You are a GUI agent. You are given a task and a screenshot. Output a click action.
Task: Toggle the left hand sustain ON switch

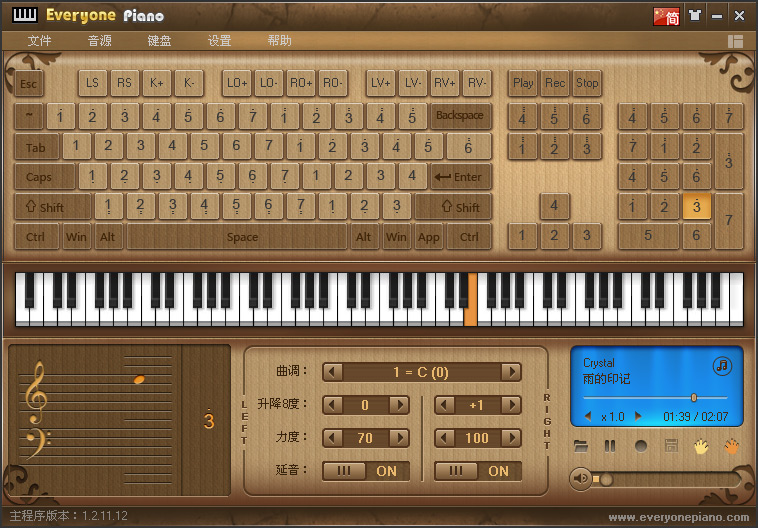[x=366, y=471]
